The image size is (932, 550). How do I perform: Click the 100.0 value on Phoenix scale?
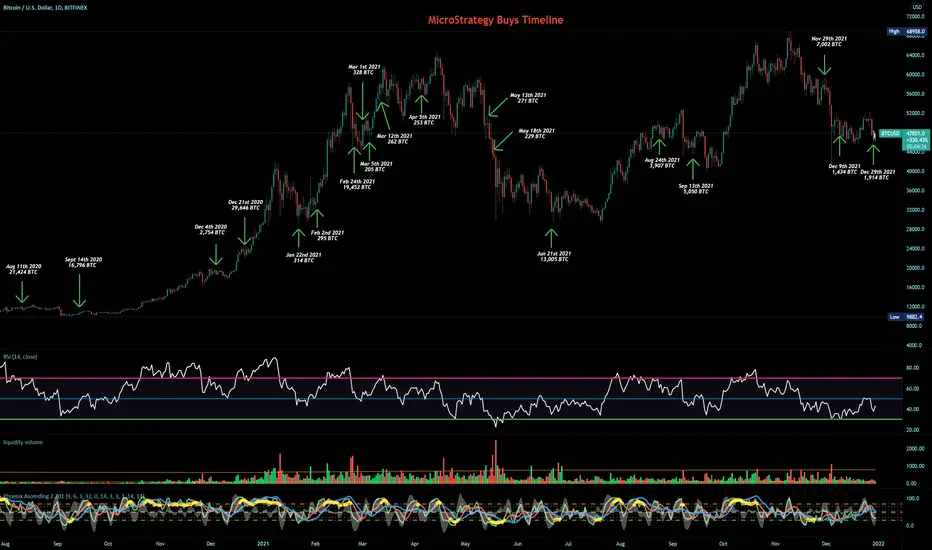[x=913, y=499]
